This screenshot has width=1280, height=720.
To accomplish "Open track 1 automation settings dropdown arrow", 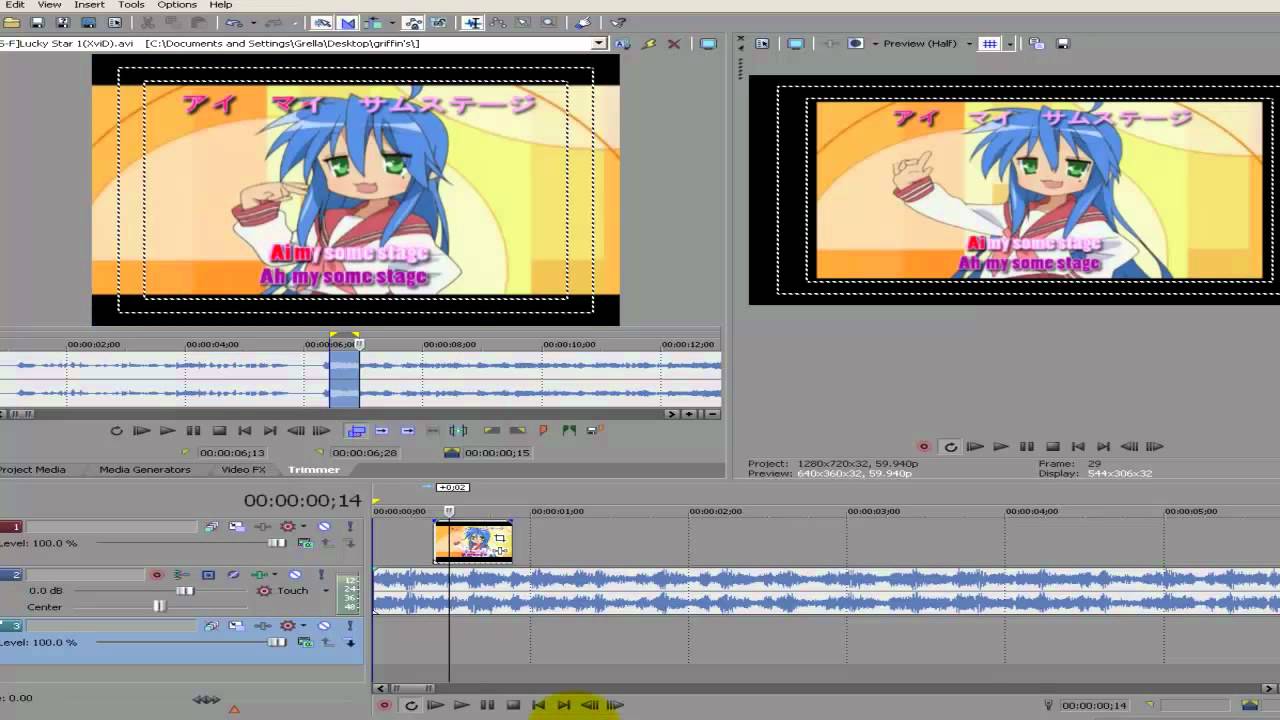I will pyautogui.click(x=303, y=527).
